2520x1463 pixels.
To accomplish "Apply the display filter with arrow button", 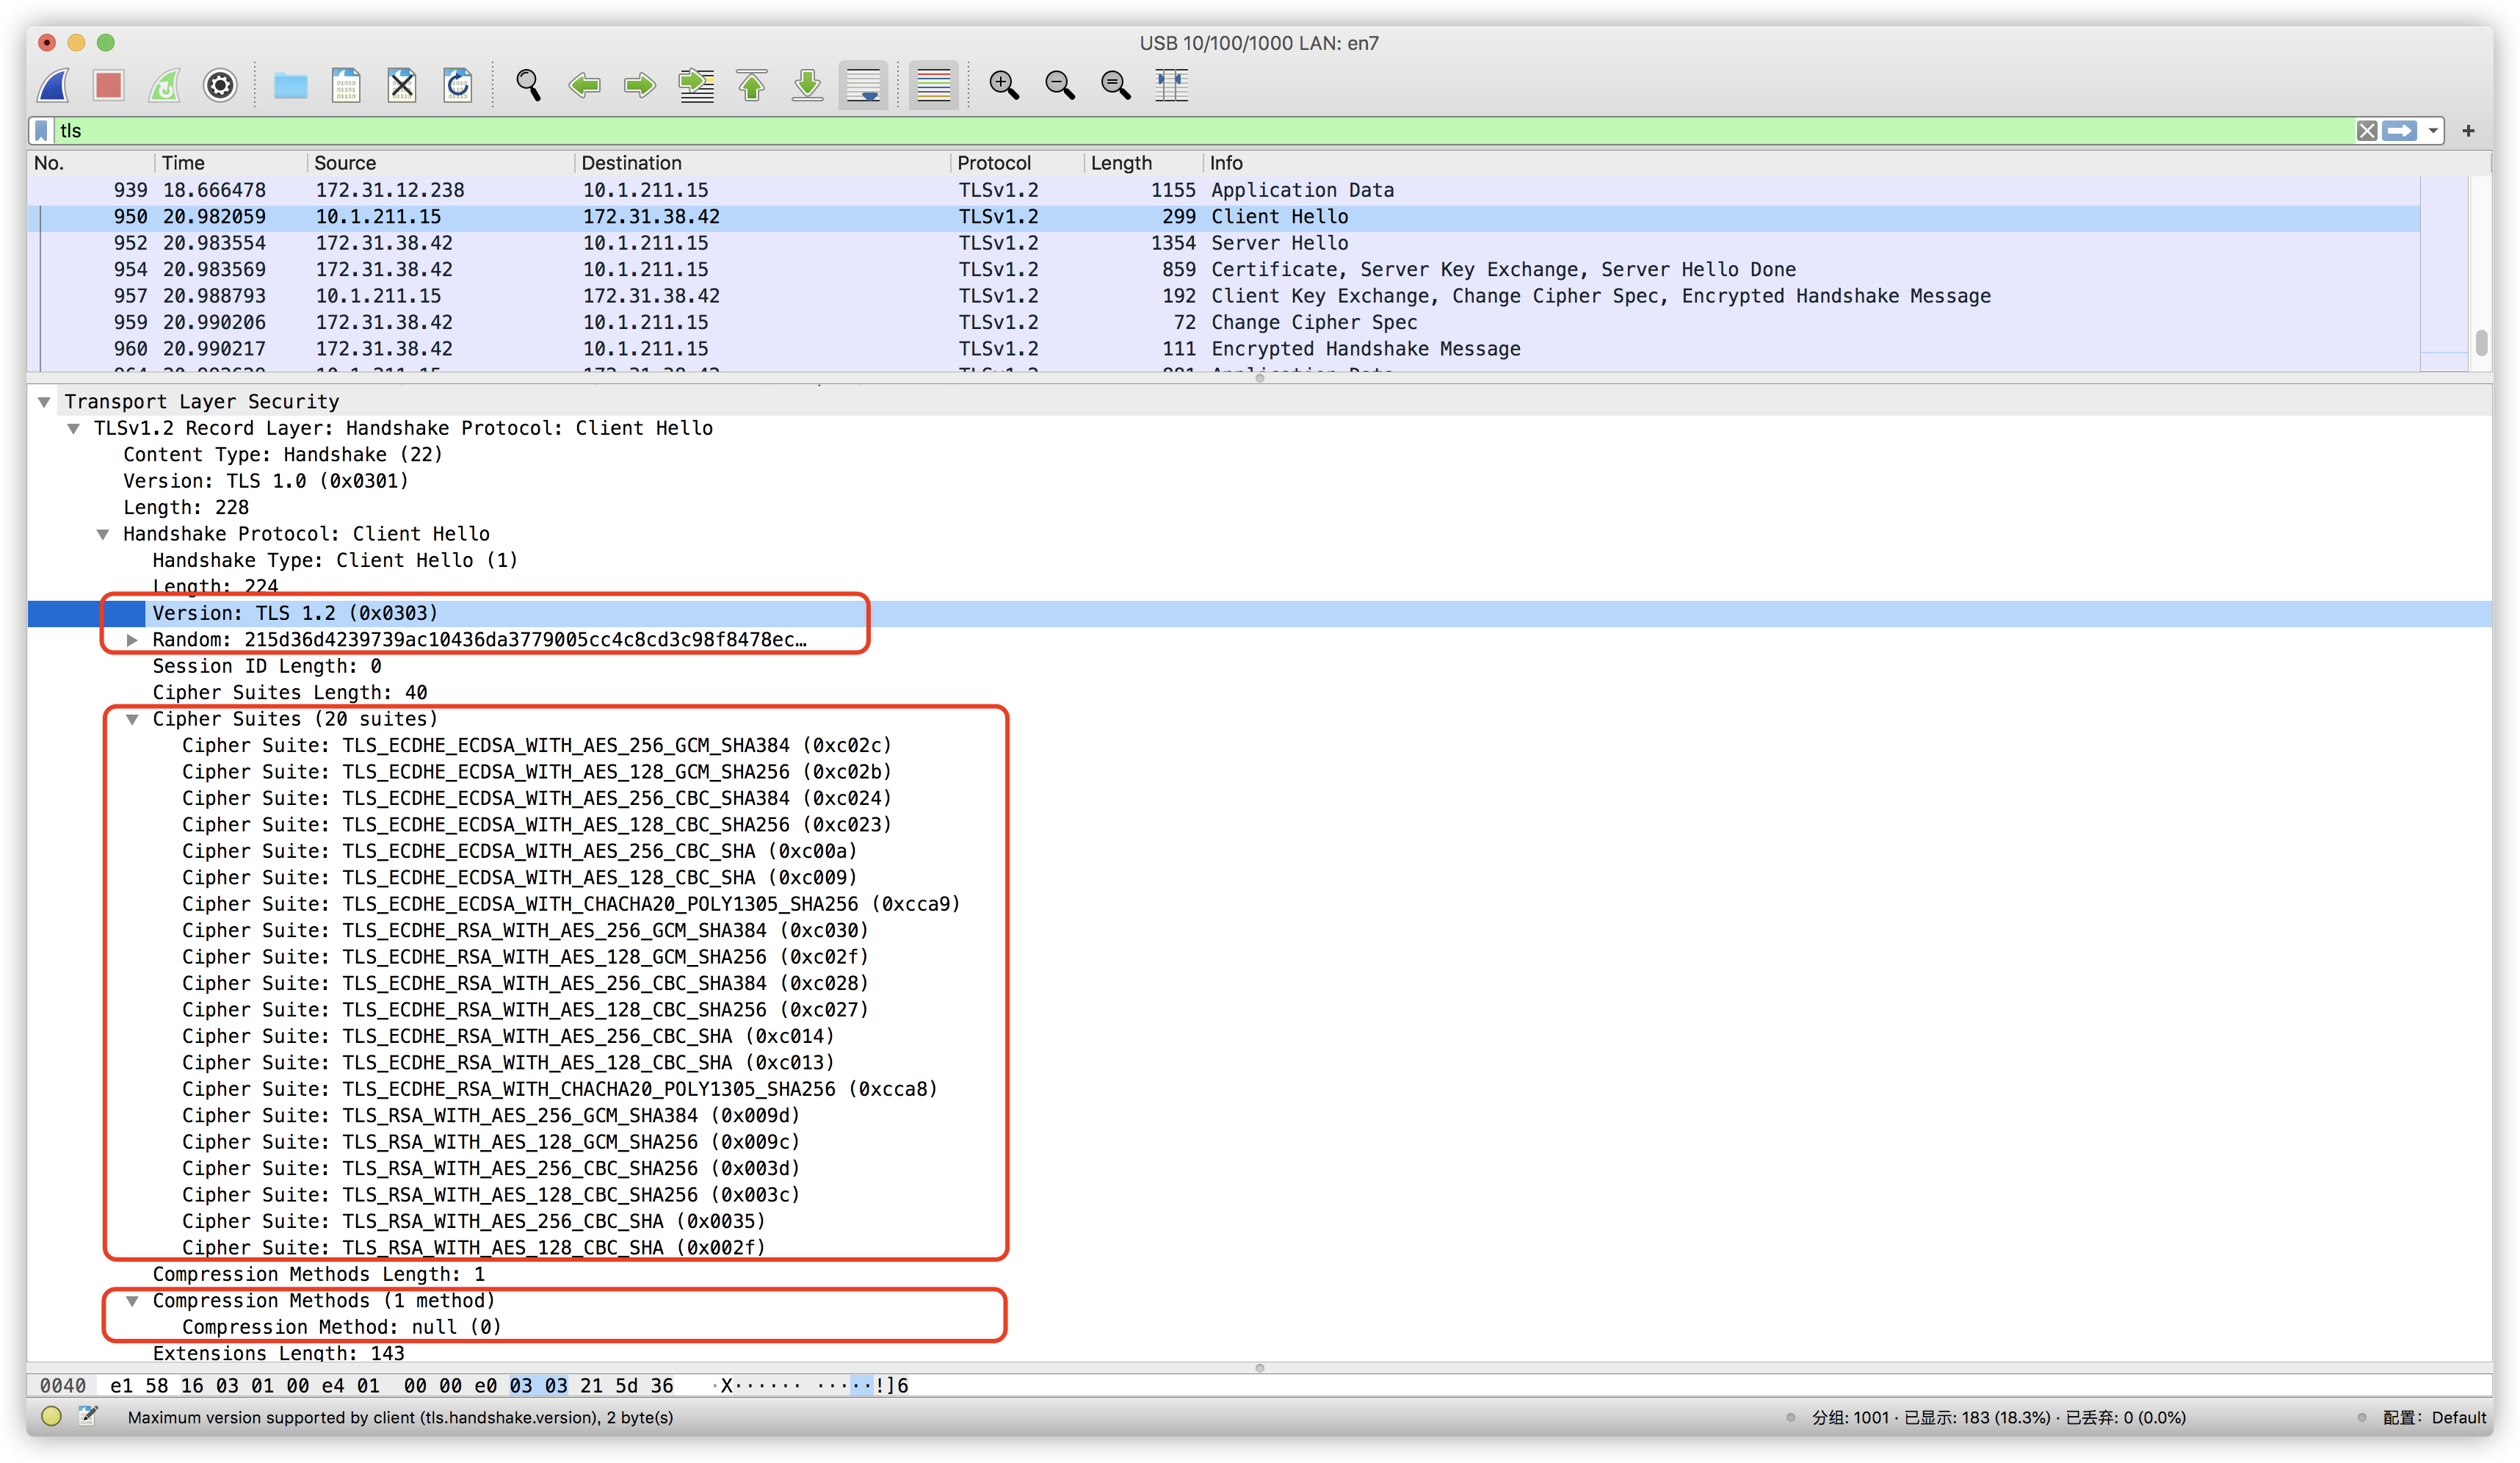I will click(2402, 130).
